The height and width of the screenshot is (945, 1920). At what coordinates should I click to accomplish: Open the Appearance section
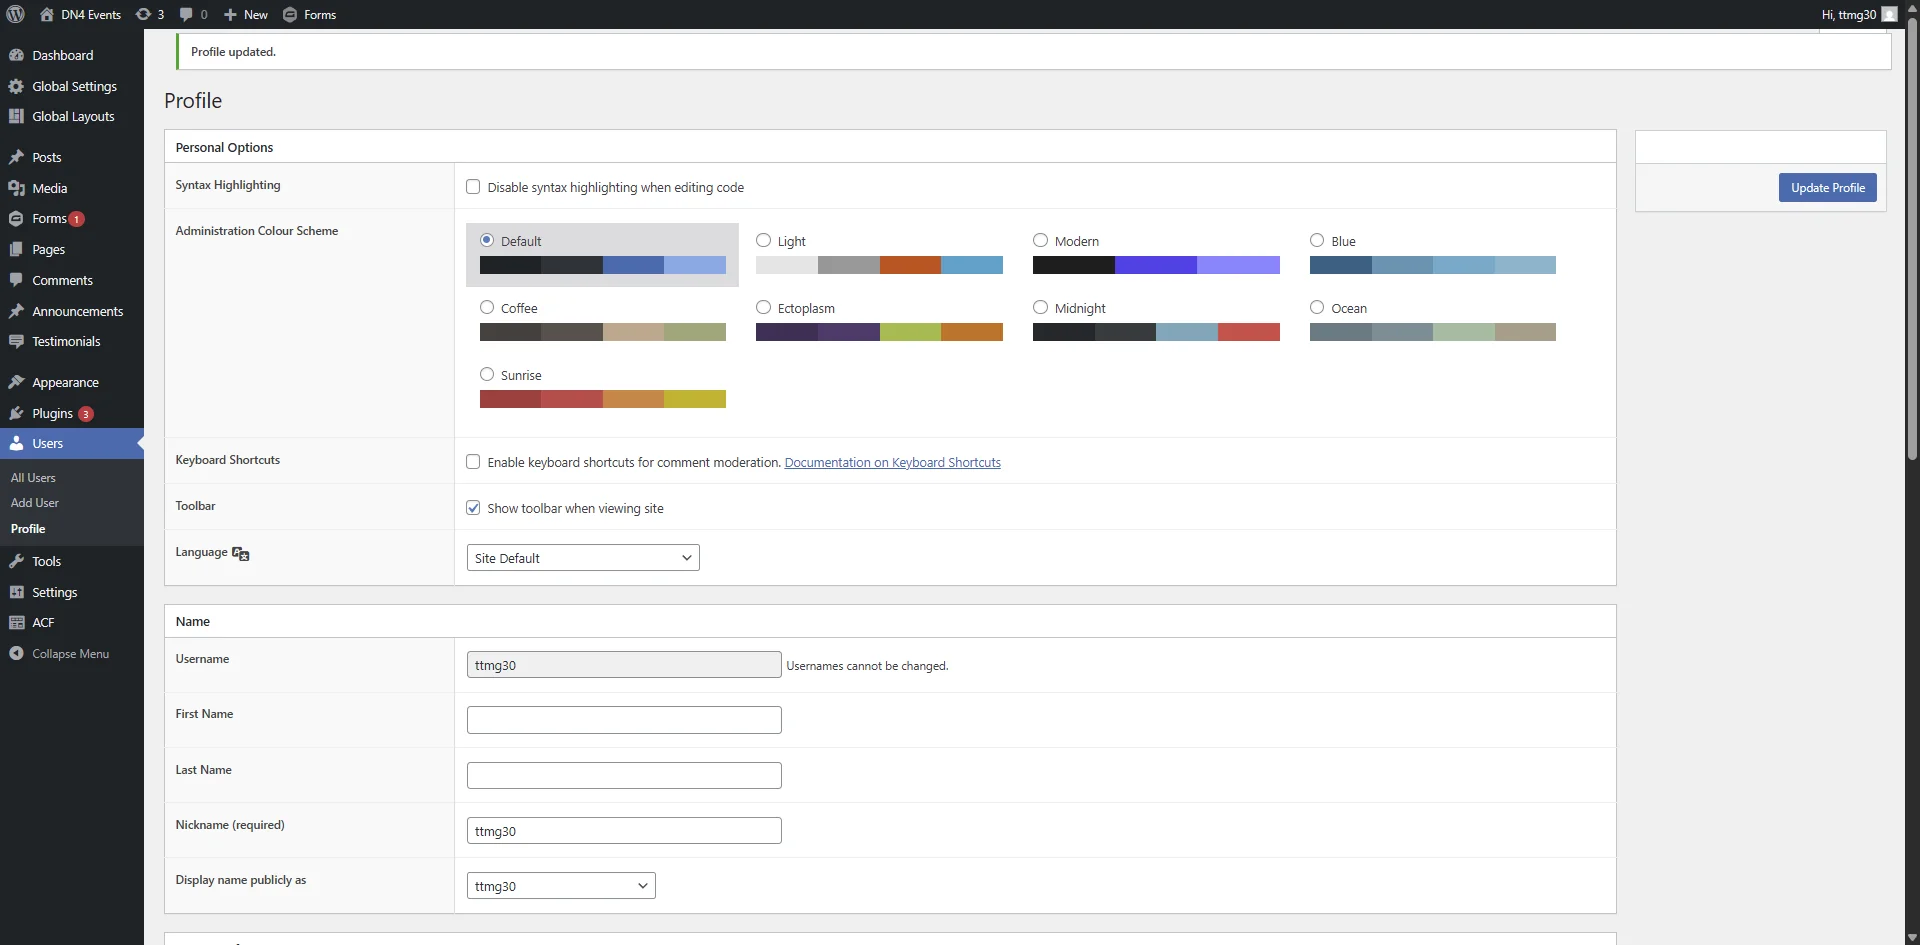pos(64,382)
